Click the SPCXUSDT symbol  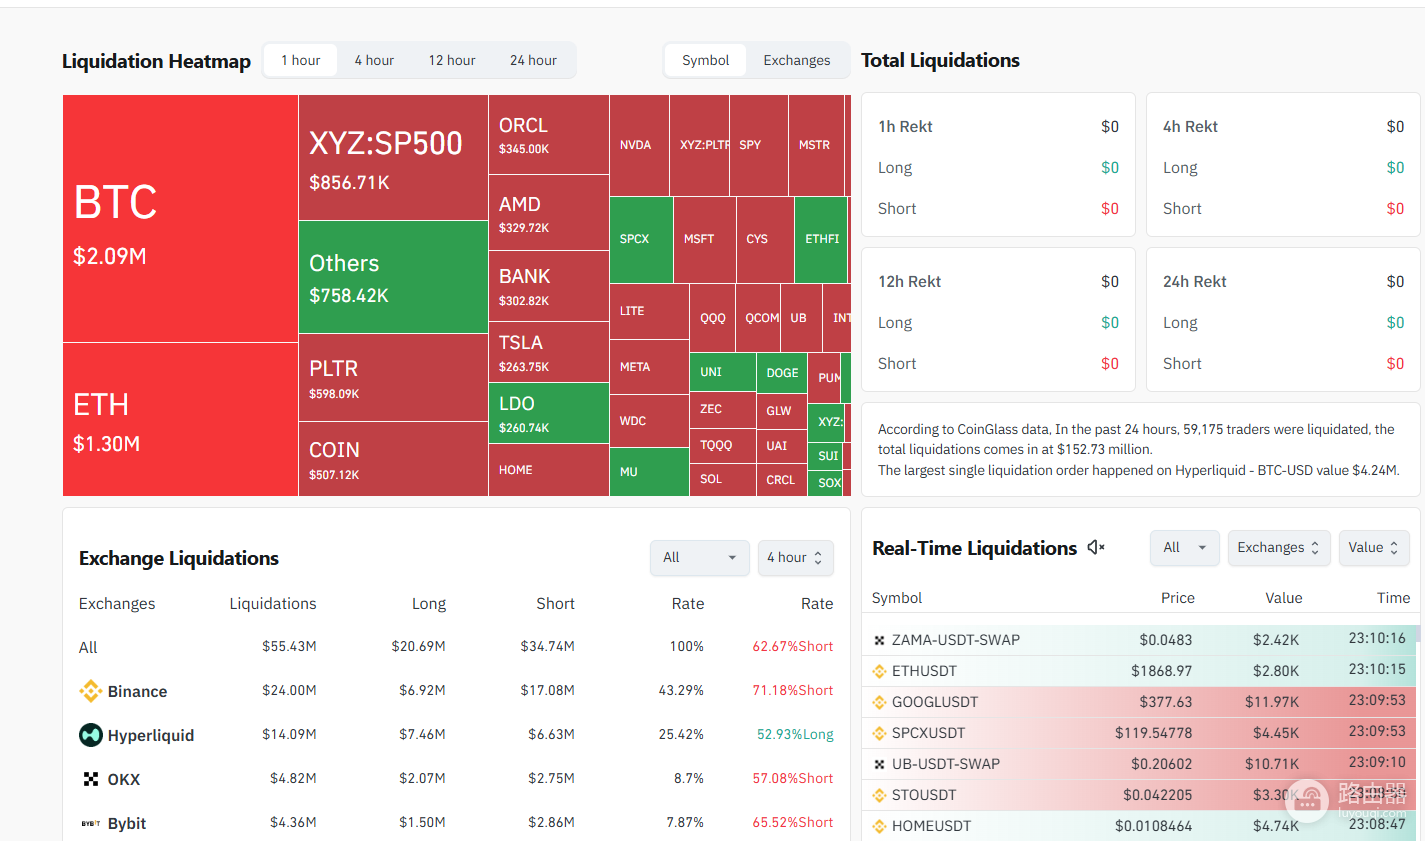coord(928,733)
